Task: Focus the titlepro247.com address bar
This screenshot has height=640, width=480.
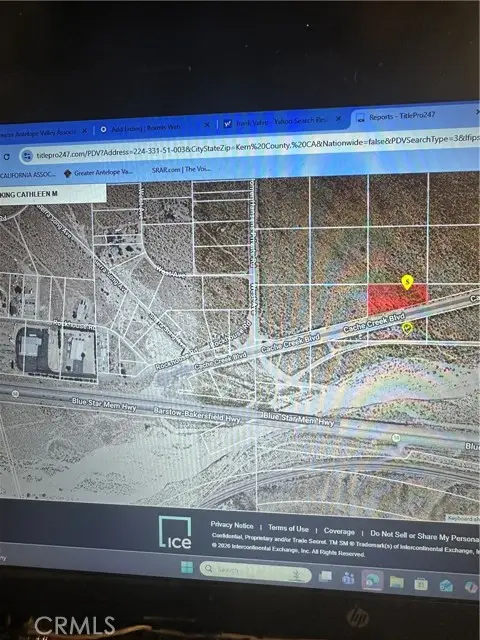Action: [253, 147]
